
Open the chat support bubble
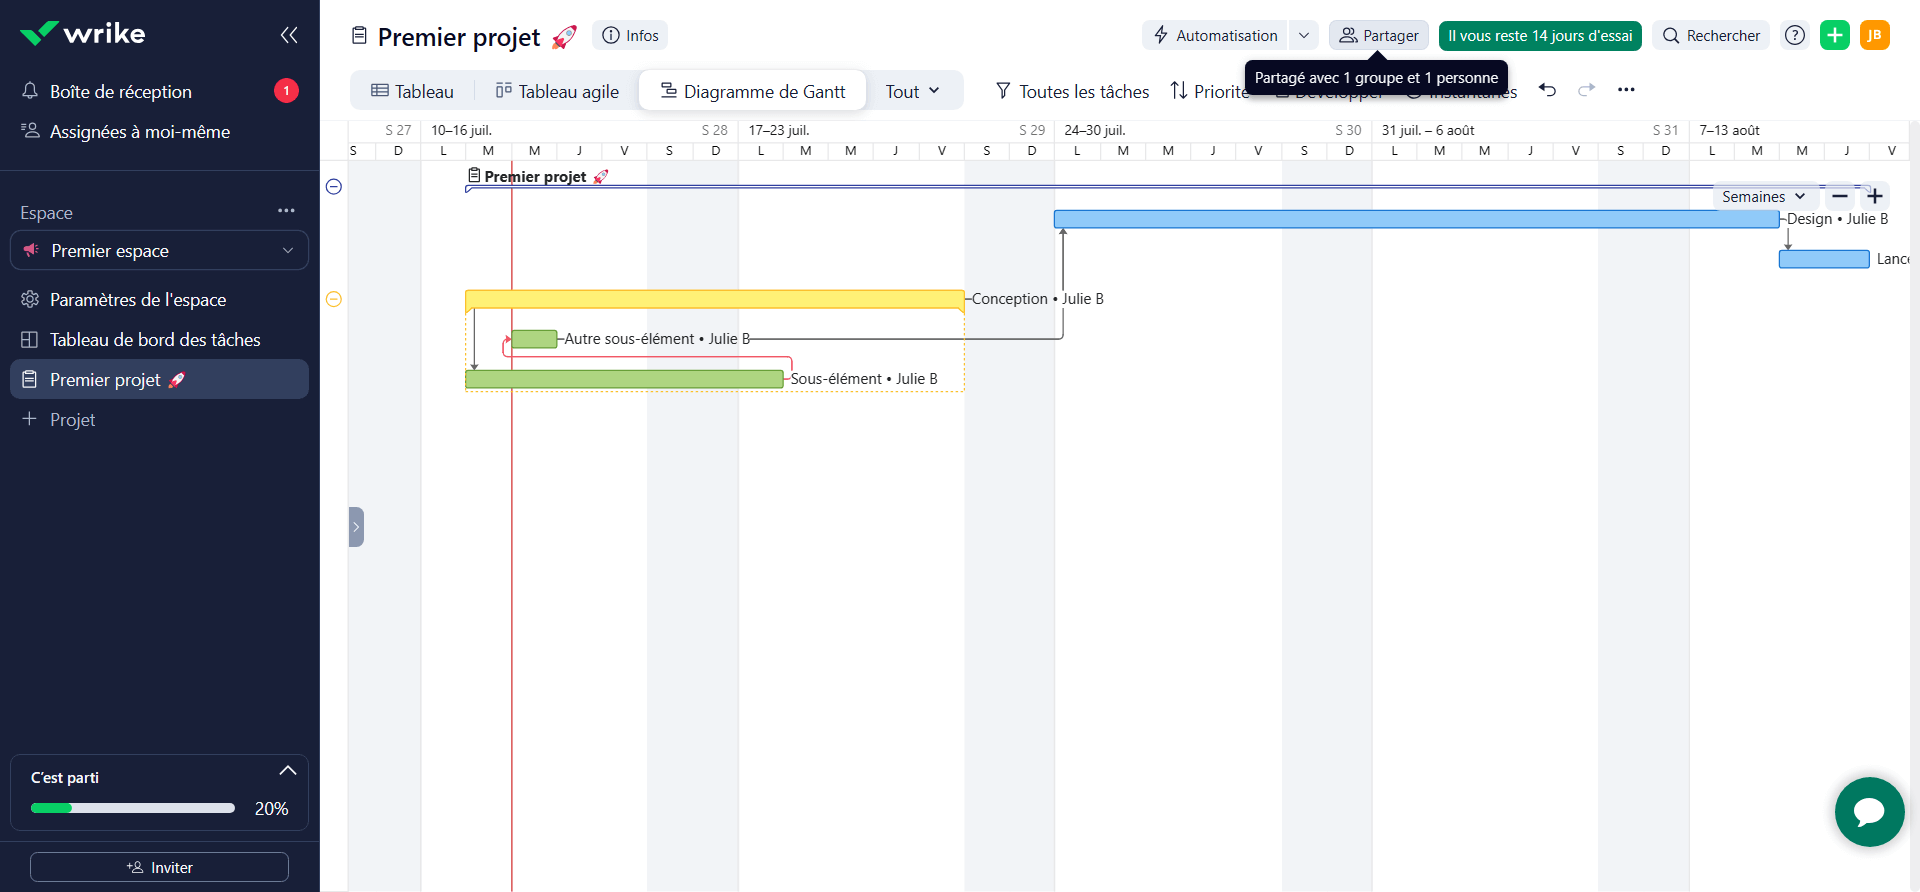tap(1868, 811)
